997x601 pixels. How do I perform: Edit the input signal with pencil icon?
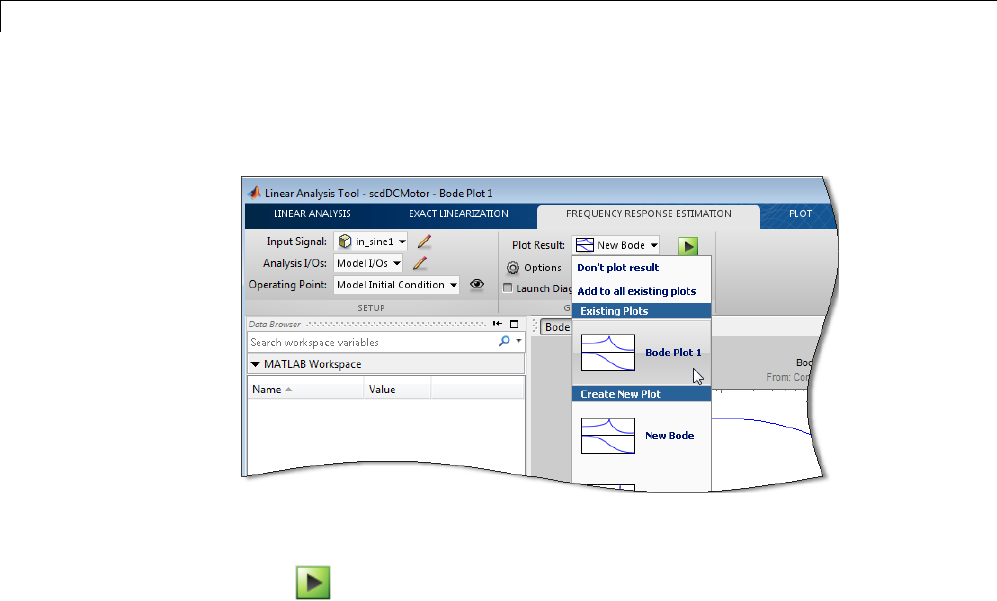coord(424,242)
